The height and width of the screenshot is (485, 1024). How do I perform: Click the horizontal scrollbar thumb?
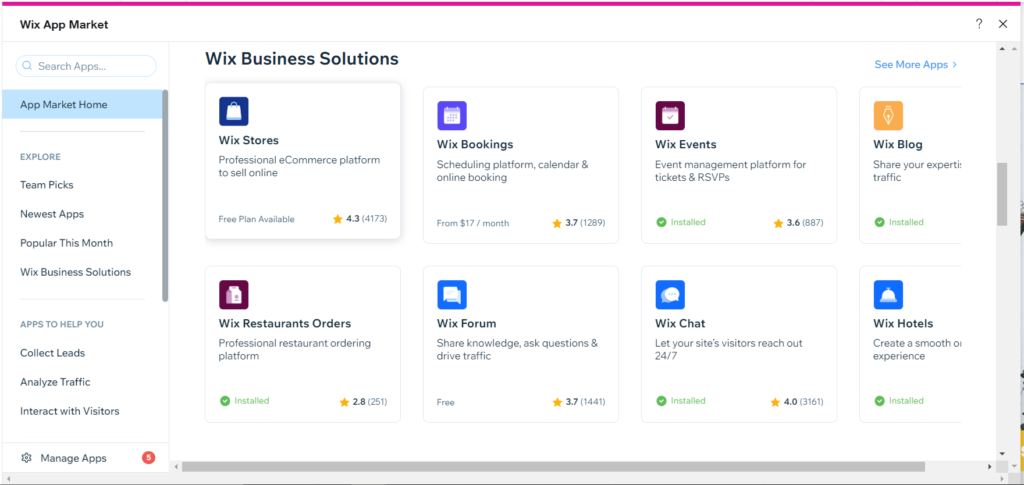coord(553,467)
